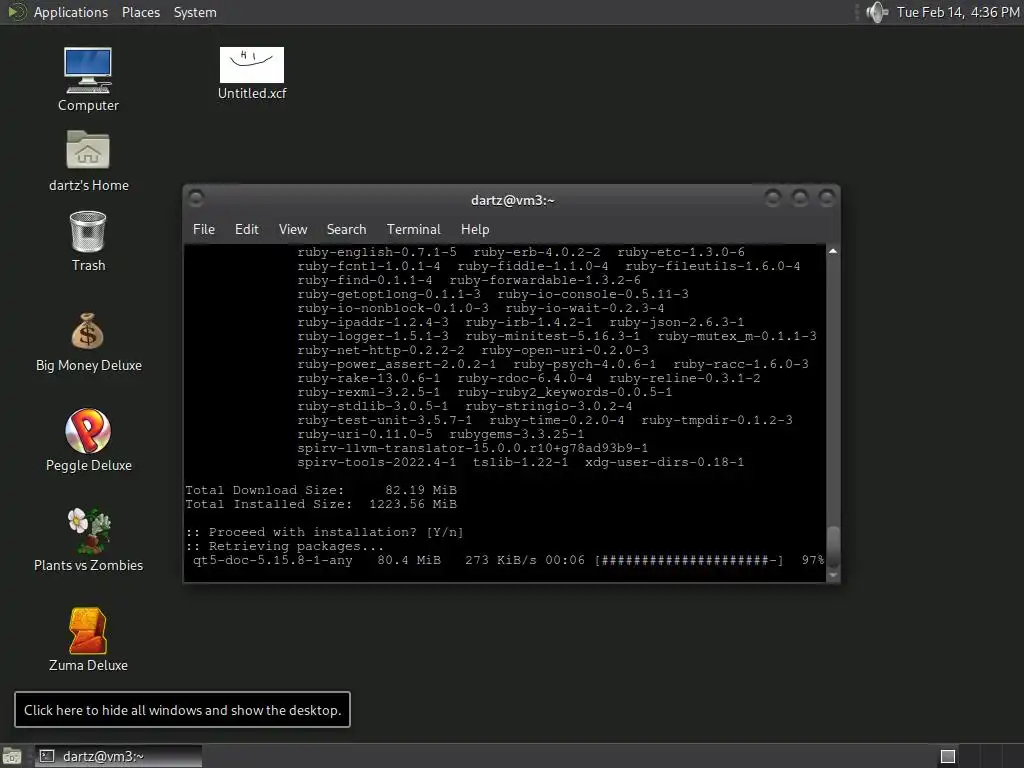Click the qt5-doc-5.15.8-1-any text line
This screenshot has height=768, width=1024.
272,560
